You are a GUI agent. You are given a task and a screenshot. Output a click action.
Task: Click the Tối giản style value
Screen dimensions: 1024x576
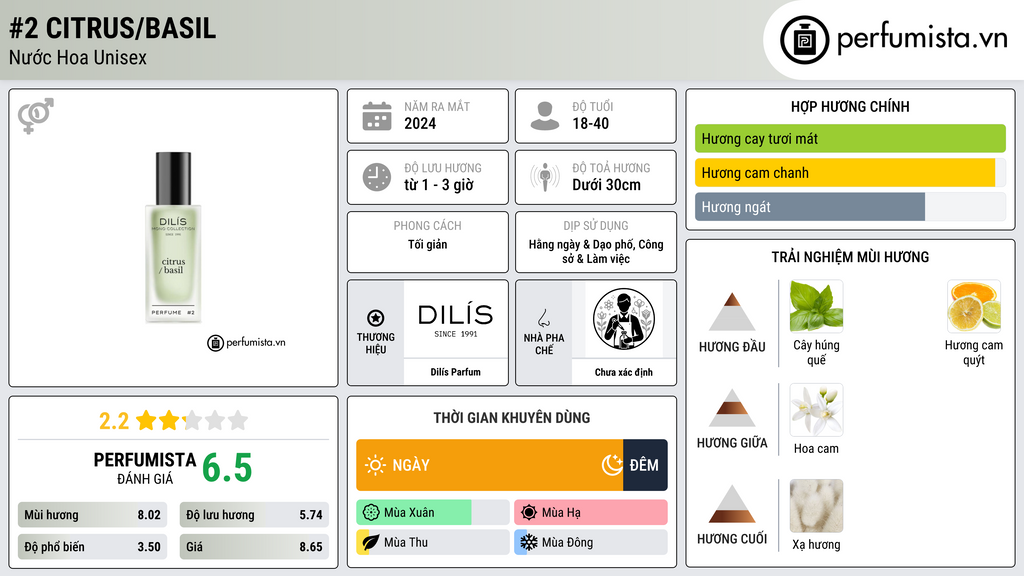[x=428, y=244]
